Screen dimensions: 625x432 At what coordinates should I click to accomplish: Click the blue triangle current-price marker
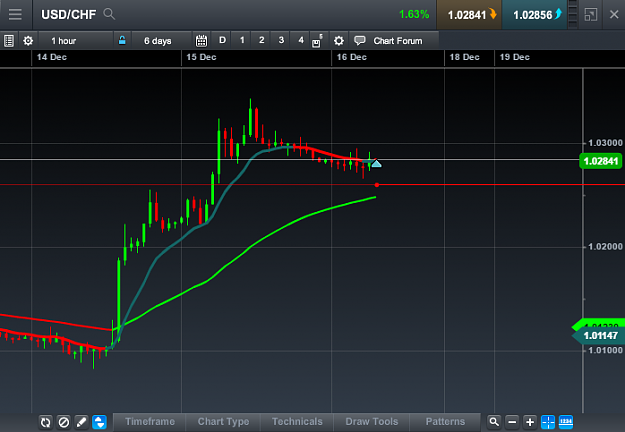[376, 163]
